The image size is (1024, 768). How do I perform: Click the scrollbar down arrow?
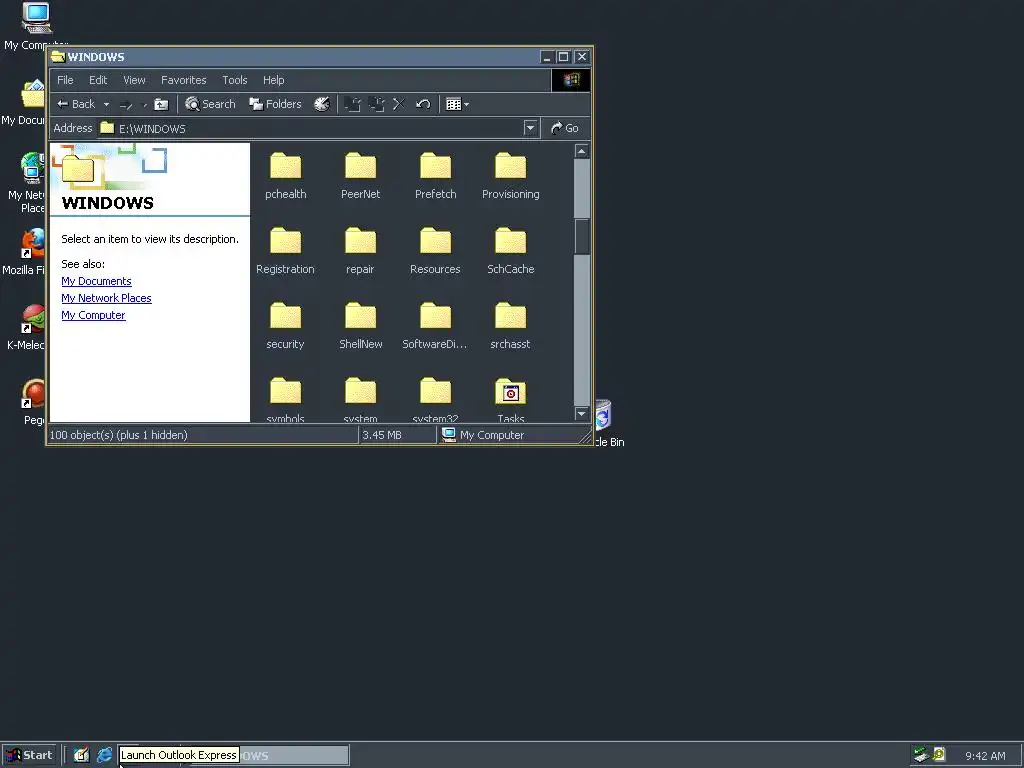coord(581,413)
